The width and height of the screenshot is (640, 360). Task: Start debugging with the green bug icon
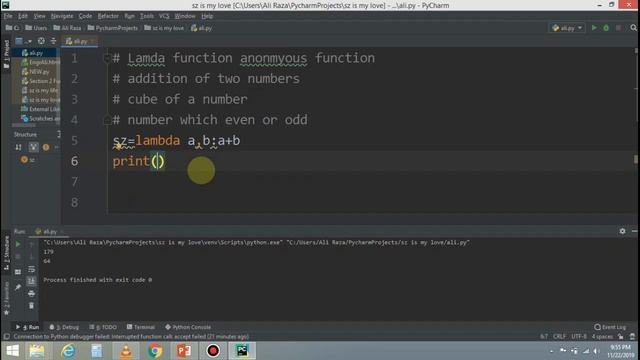coord(606,28)
